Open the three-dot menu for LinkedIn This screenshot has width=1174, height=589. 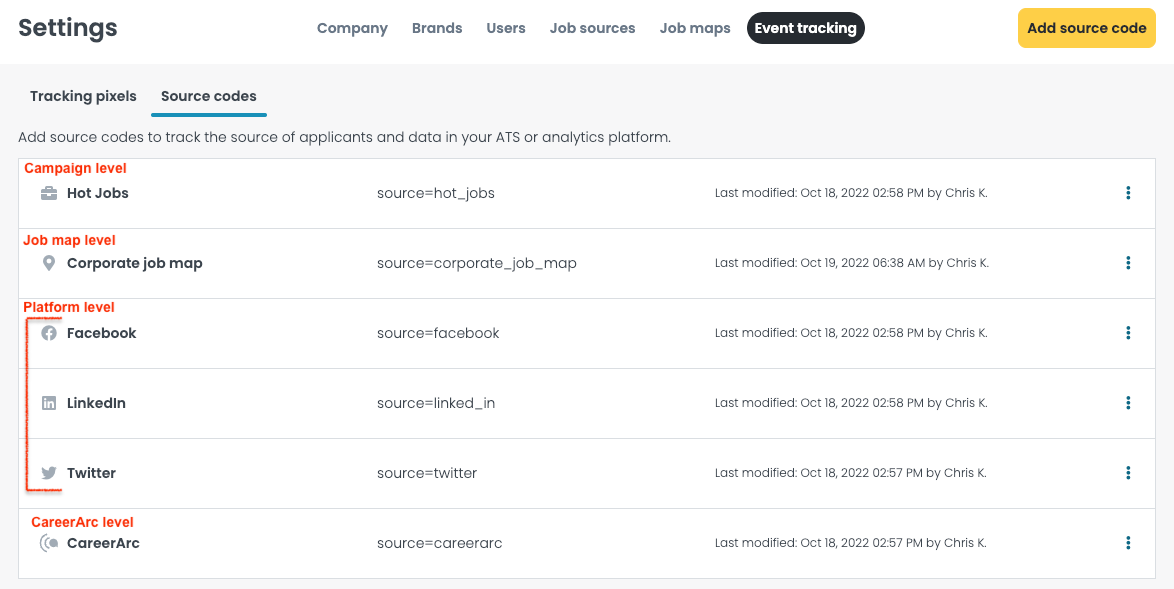[1128, 403]
